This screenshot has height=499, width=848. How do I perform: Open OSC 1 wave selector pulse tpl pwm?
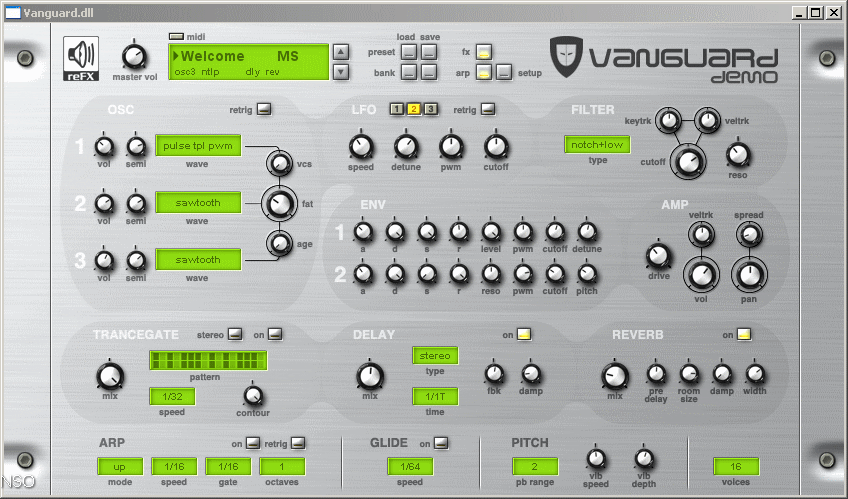coord(198,145)
